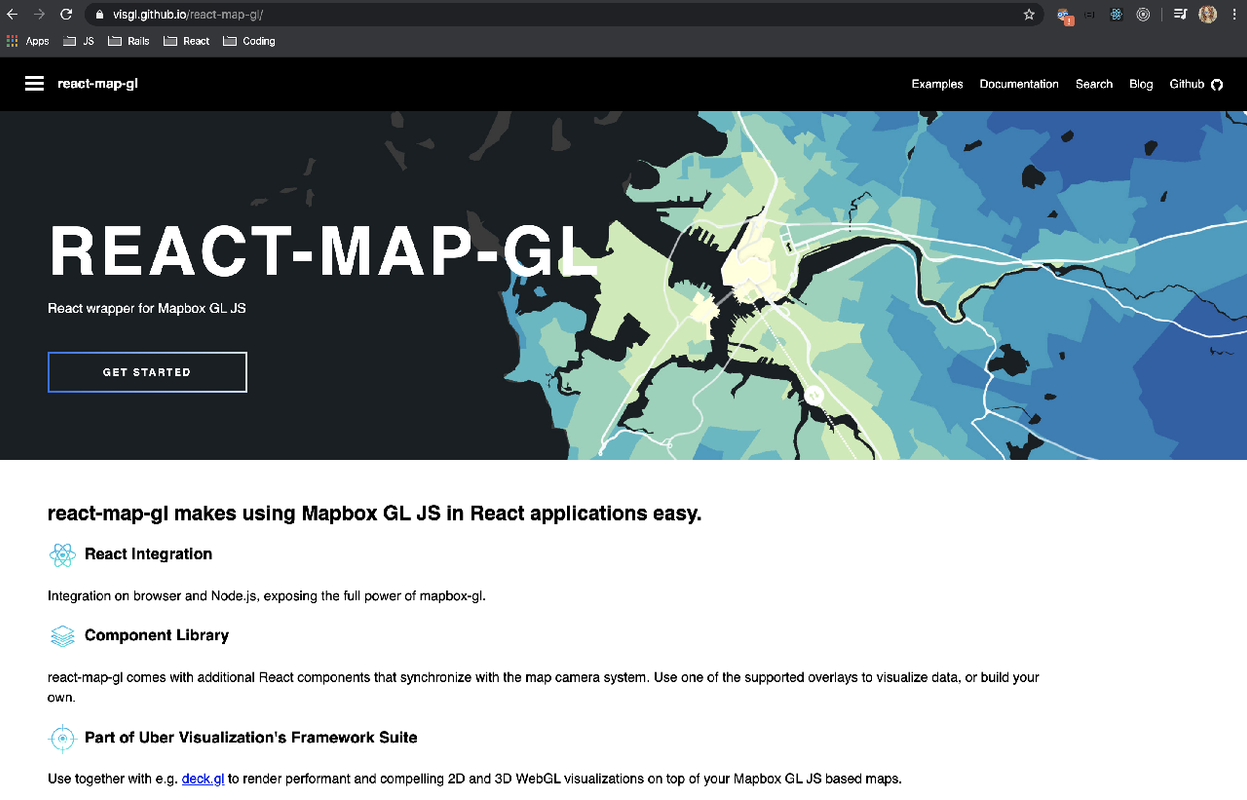The width and height of the screenshot is (1247, 800).
Task: Select Search in top navigation
Action: click(1094, 84)
